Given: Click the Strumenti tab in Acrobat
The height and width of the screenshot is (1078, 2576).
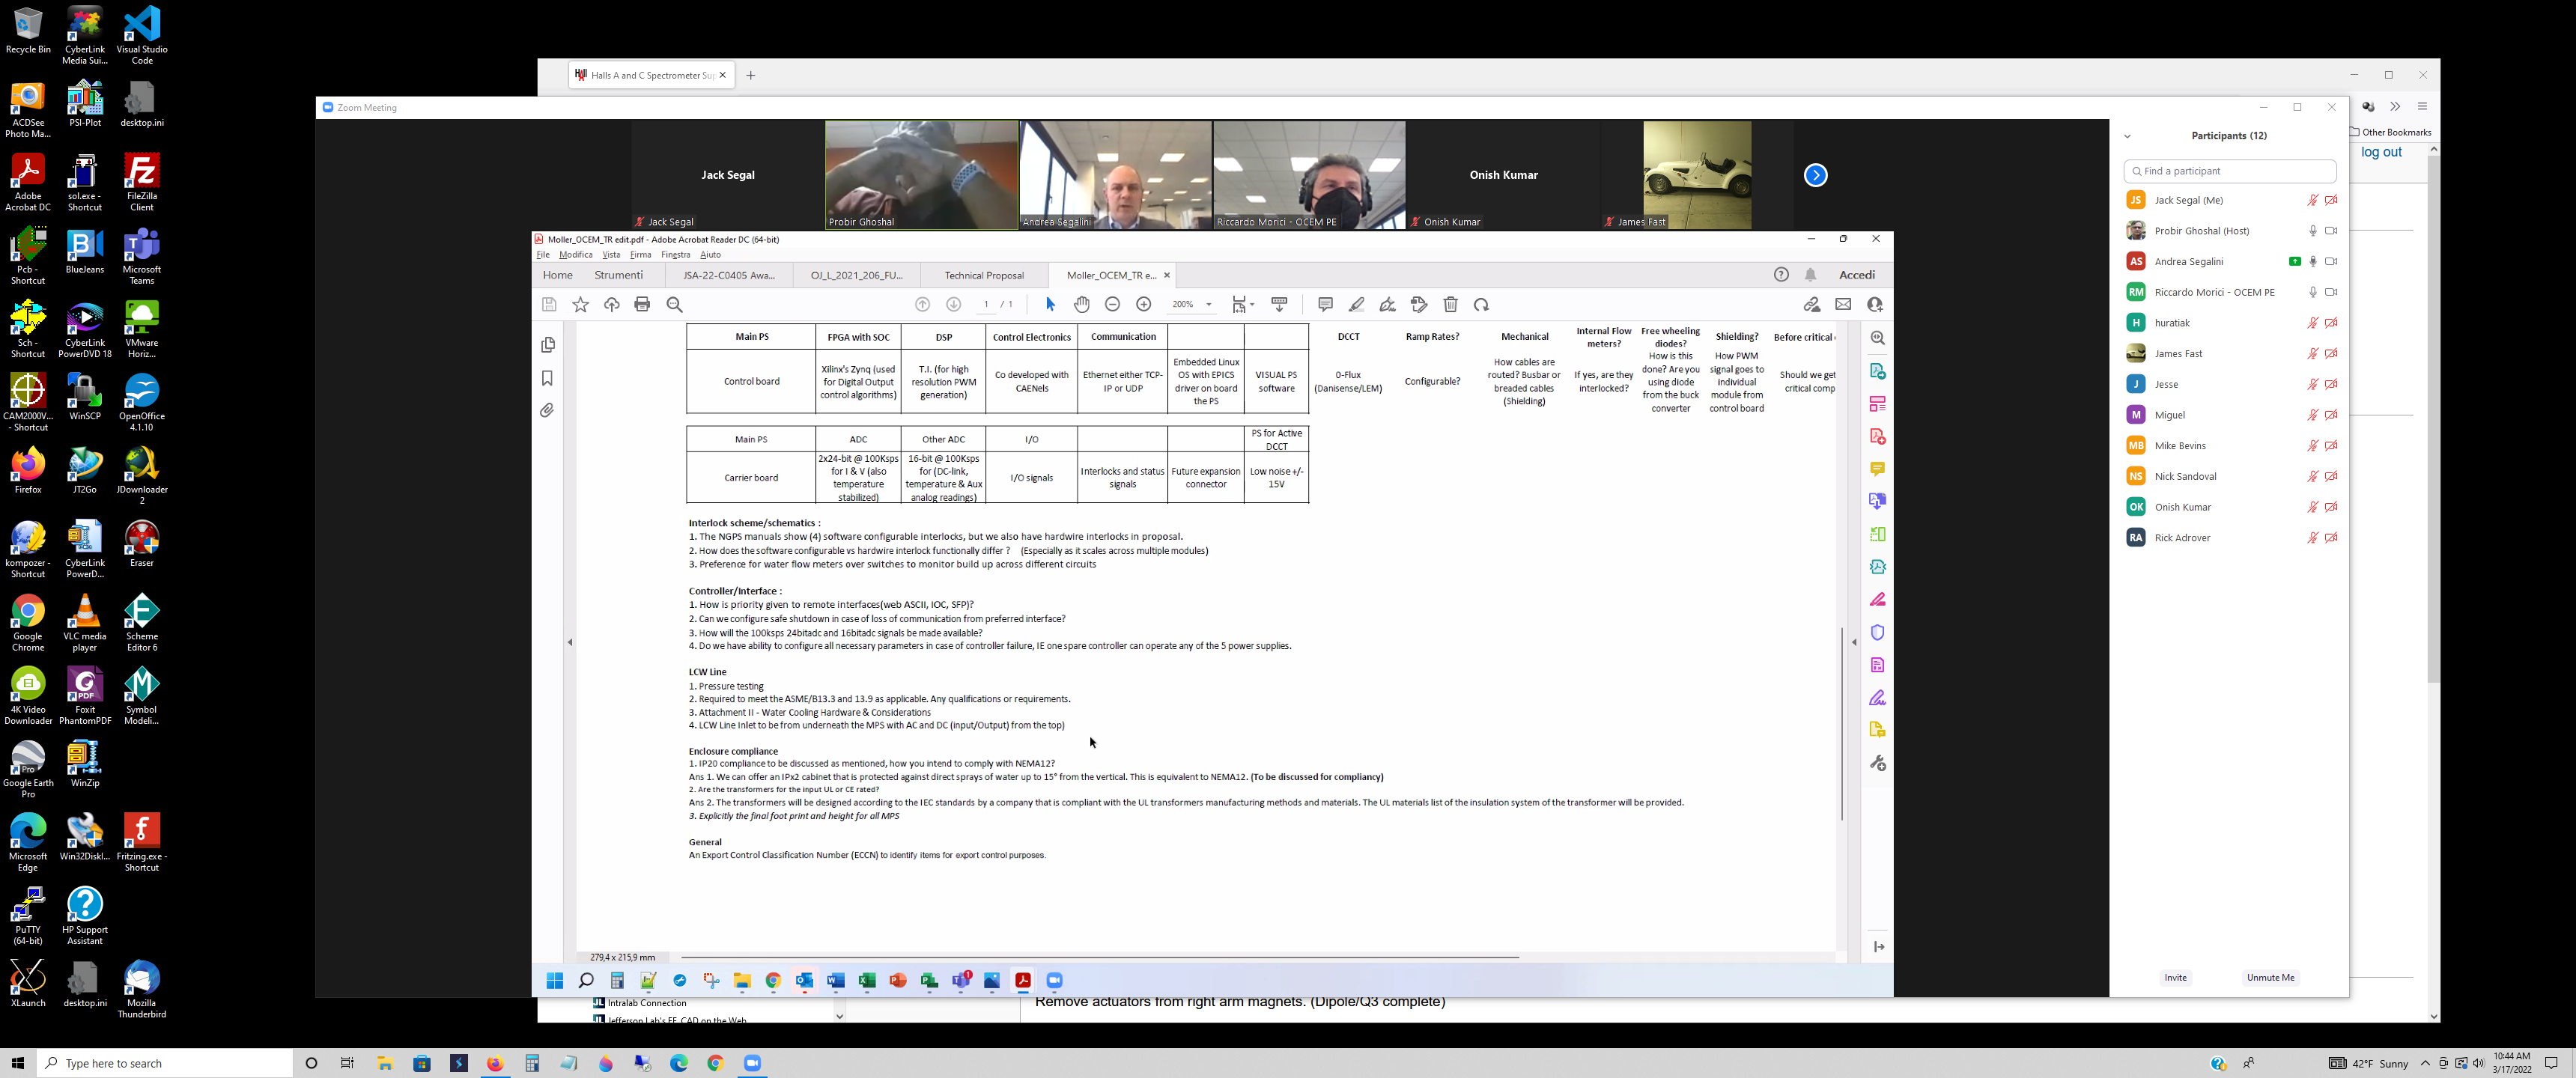Looking at the screenshot, I should pyautogui.click(x=618, y=275).
